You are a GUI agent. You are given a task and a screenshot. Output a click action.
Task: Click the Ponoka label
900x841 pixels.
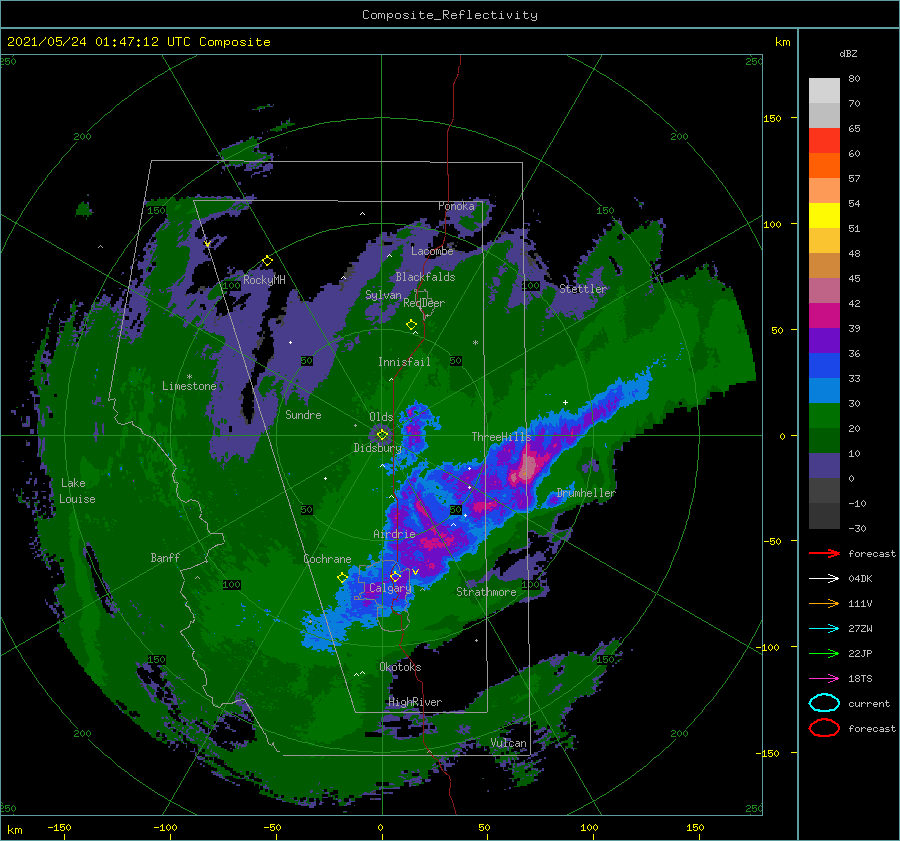[x=456, y=206]
